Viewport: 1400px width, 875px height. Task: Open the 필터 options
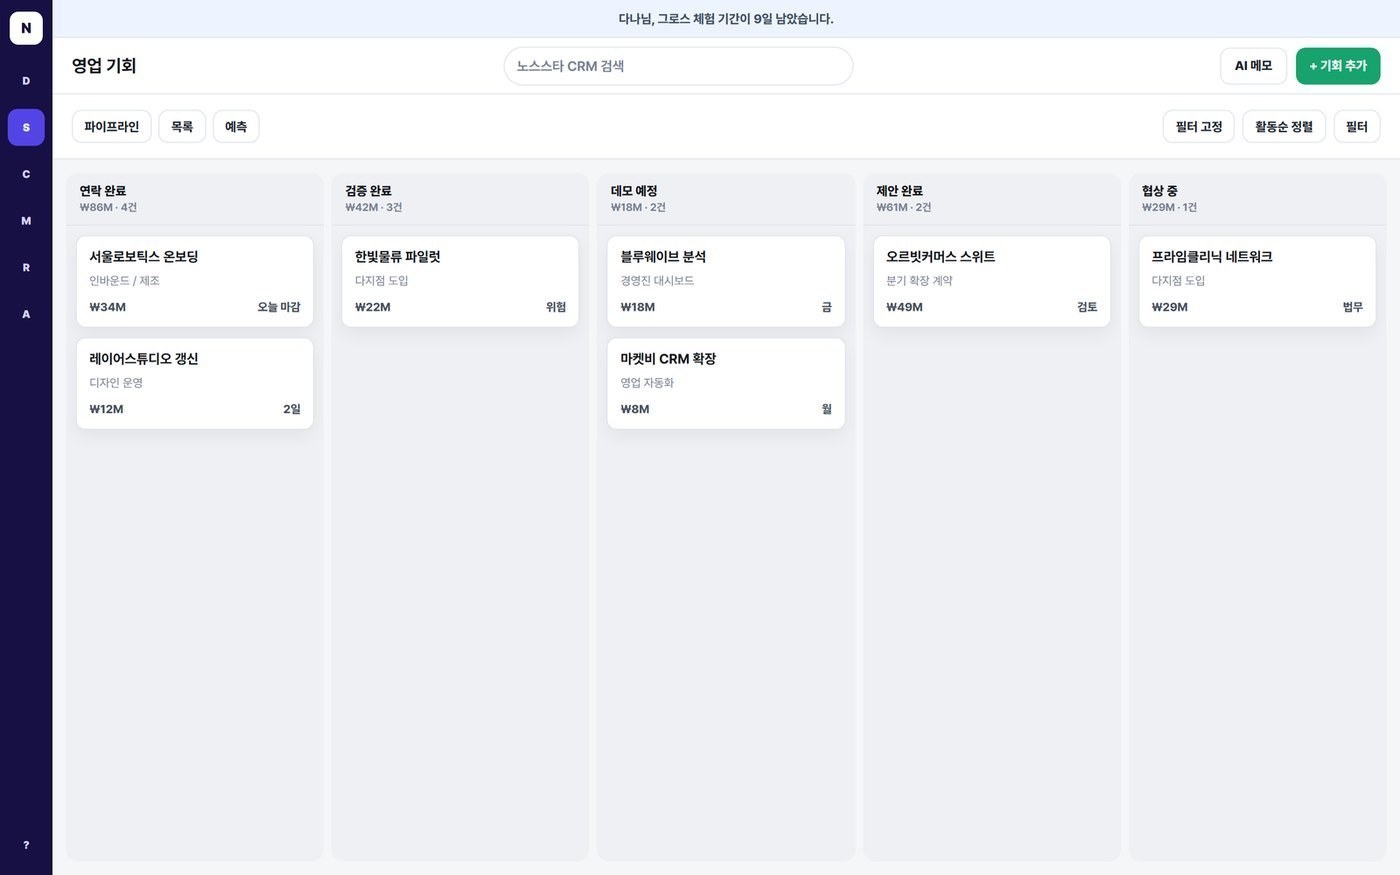[1356, 127]
